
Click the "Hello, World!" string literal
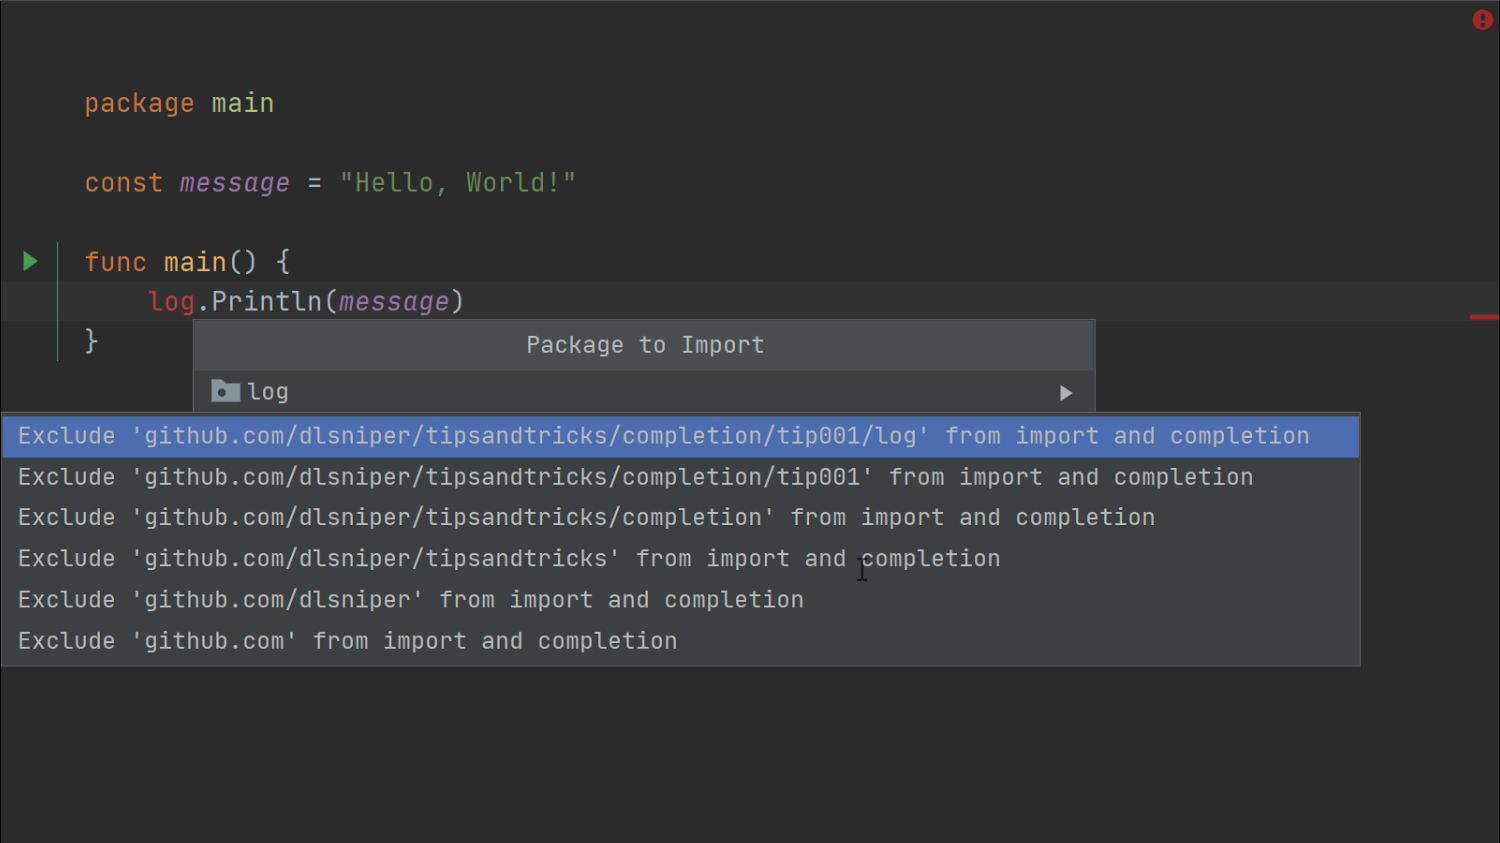click(458, 183)
